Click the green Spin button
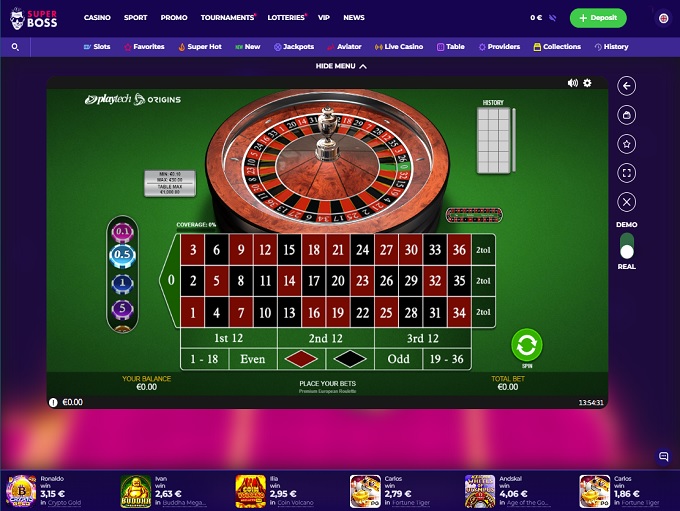 (526, 345)
